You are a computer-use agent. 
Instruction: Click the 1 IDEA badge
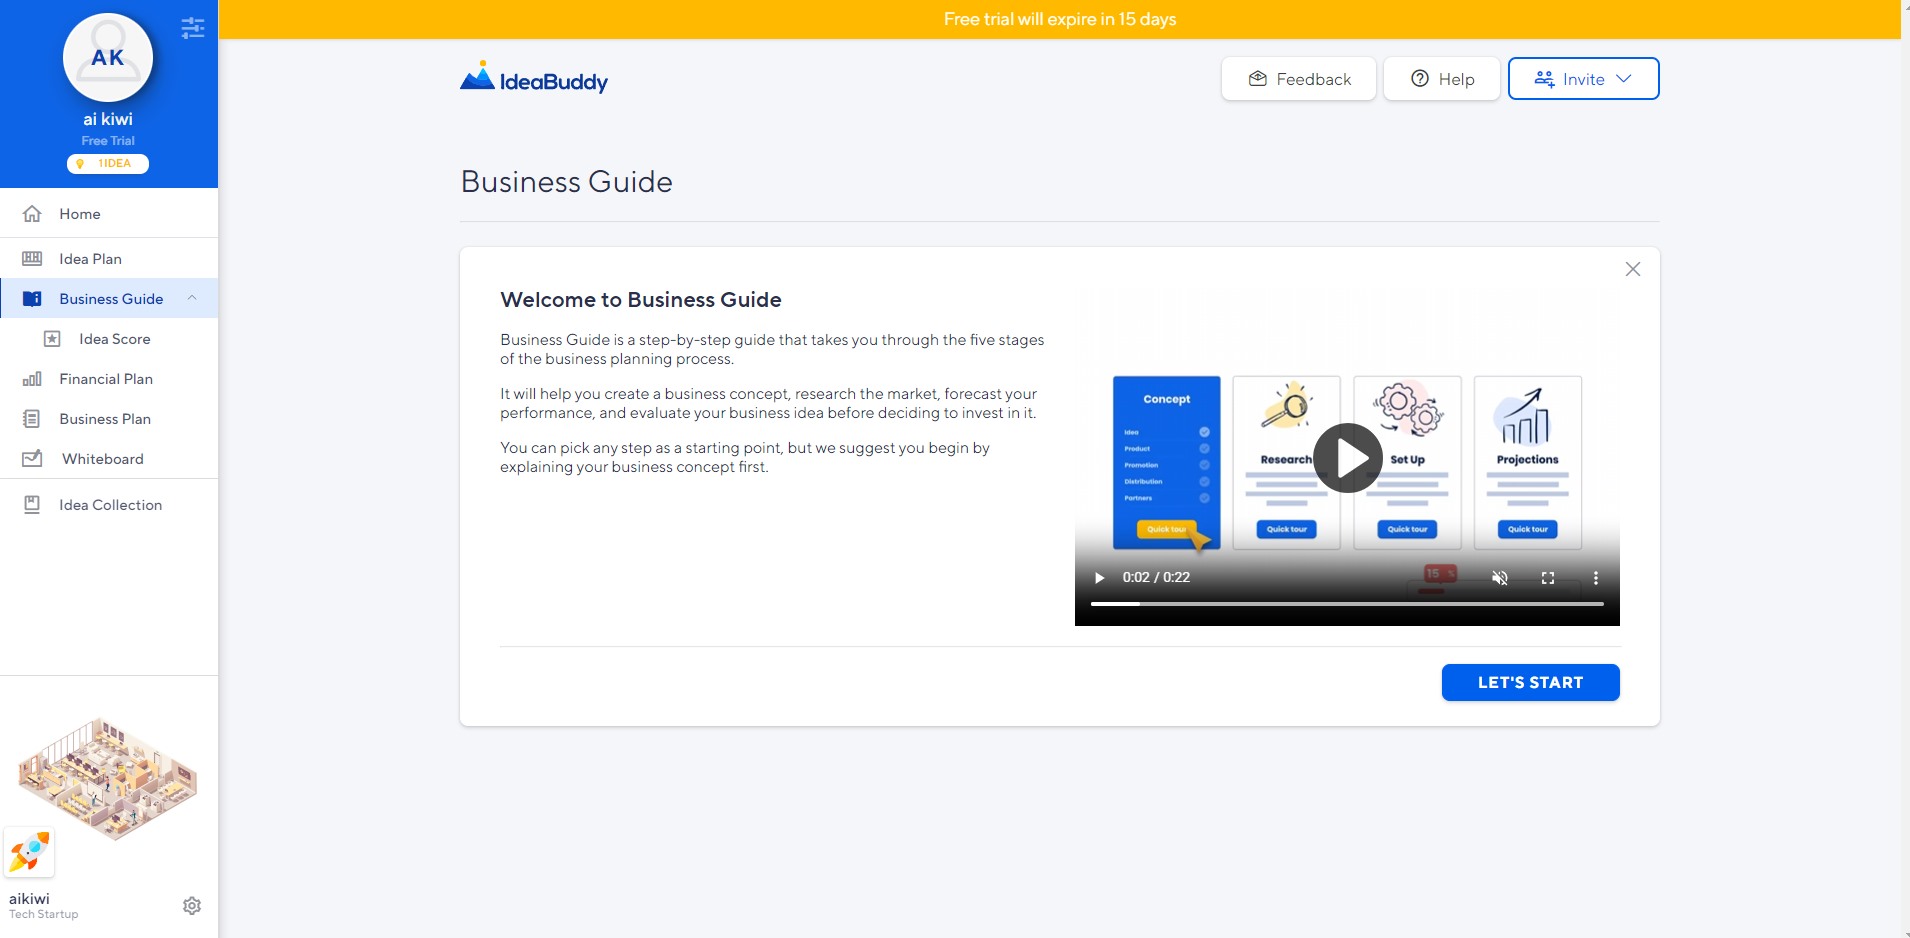click(x=108, y=164)
